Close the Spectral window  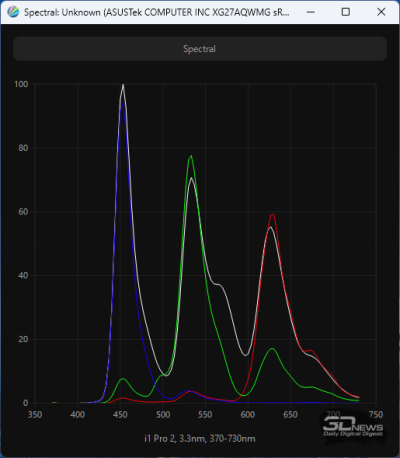pos(381,12)
